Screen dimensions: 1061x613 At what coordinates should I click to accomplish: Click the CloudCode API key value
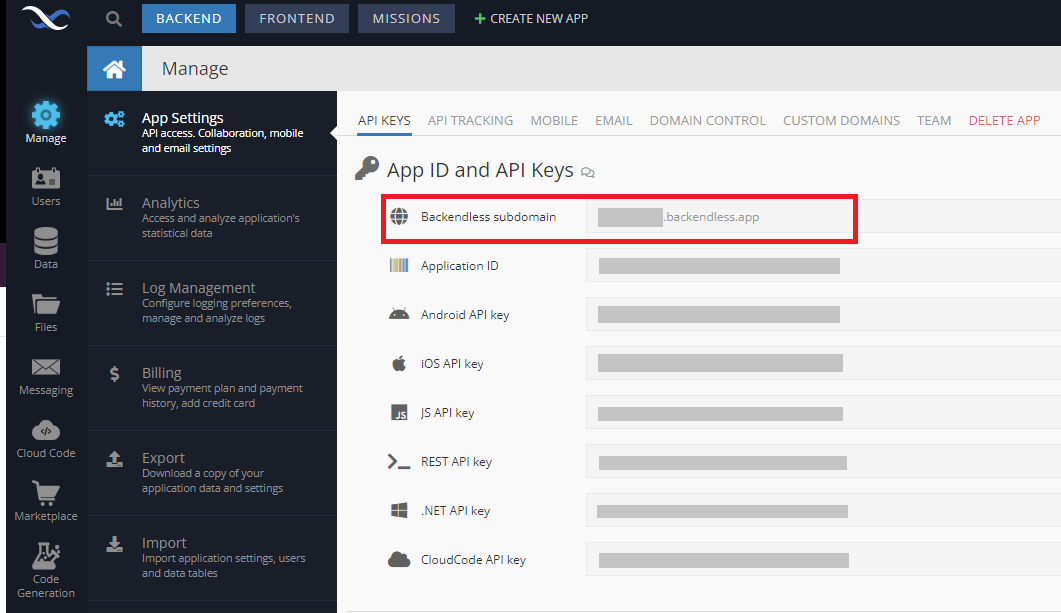pos(823,560)
